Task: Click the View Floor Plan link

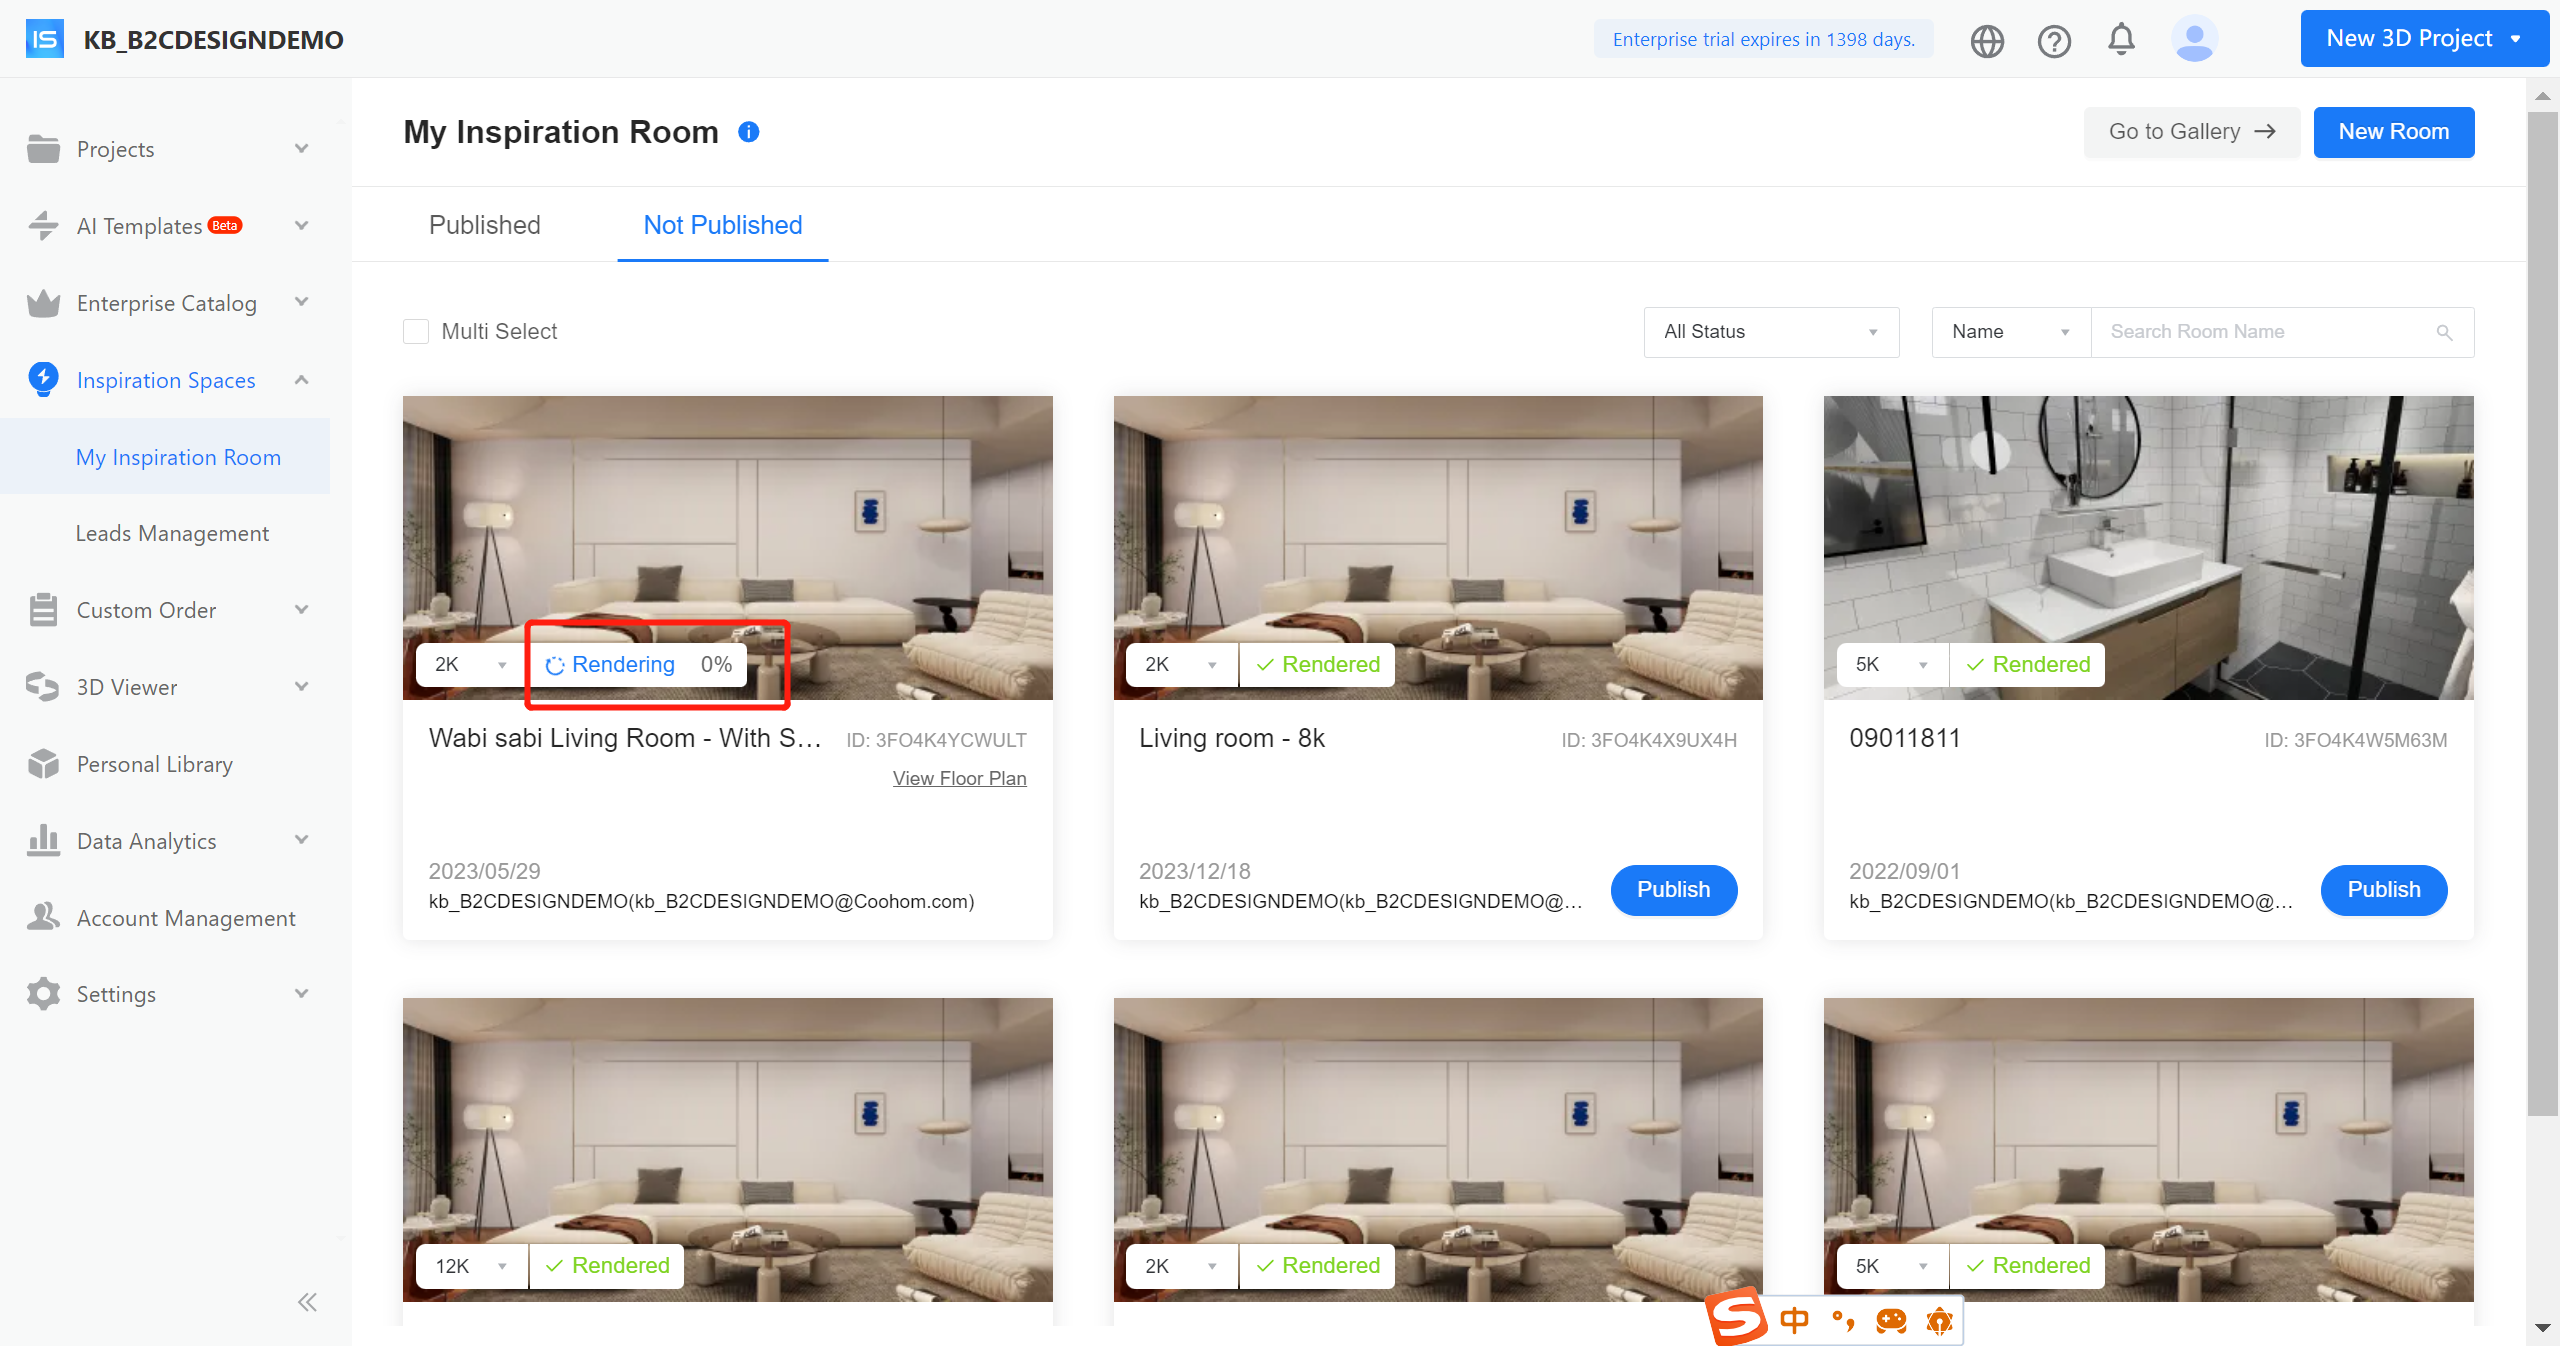Action: 959,778
